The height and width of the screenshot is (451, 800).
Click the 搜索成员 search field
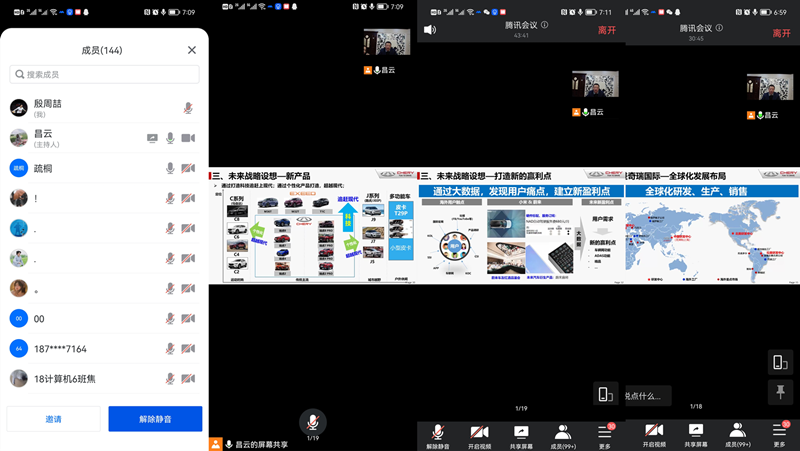[104, 75]
